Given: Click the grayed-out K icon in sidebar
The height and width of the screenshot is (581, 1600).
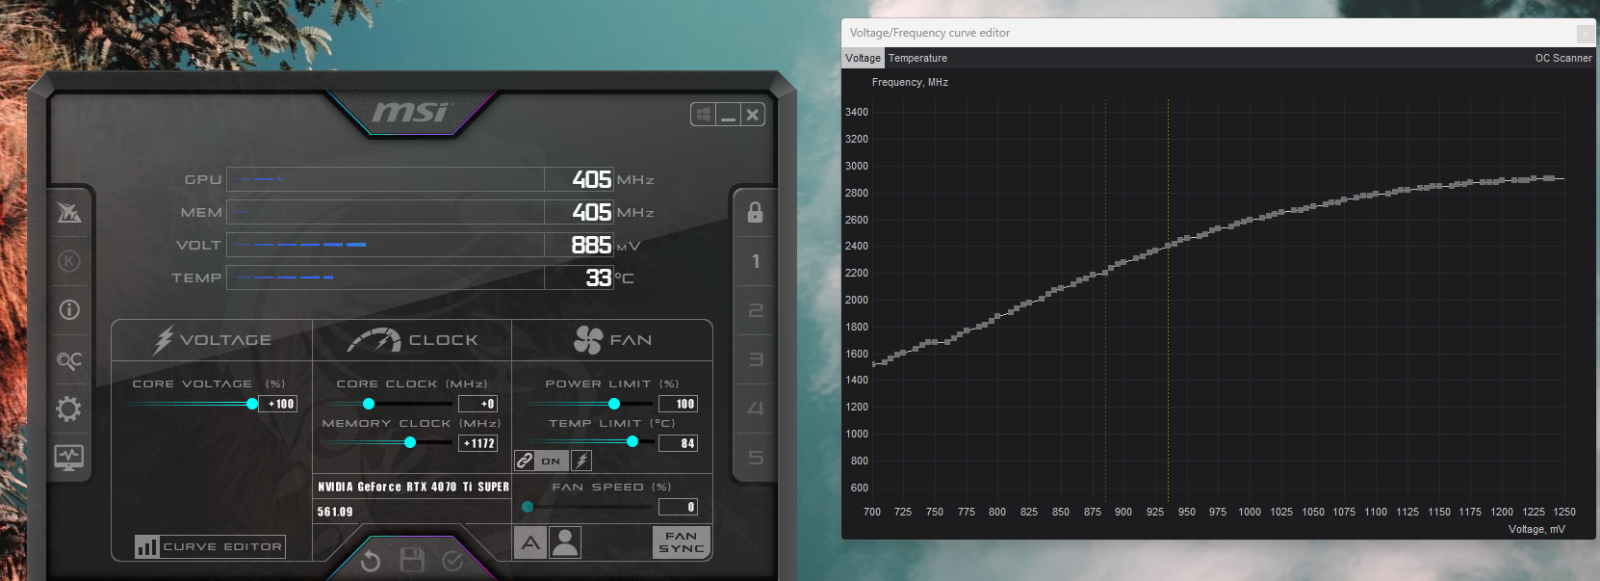Looking at the screenshot, I should pyautogui.click(x=69, y=261).
